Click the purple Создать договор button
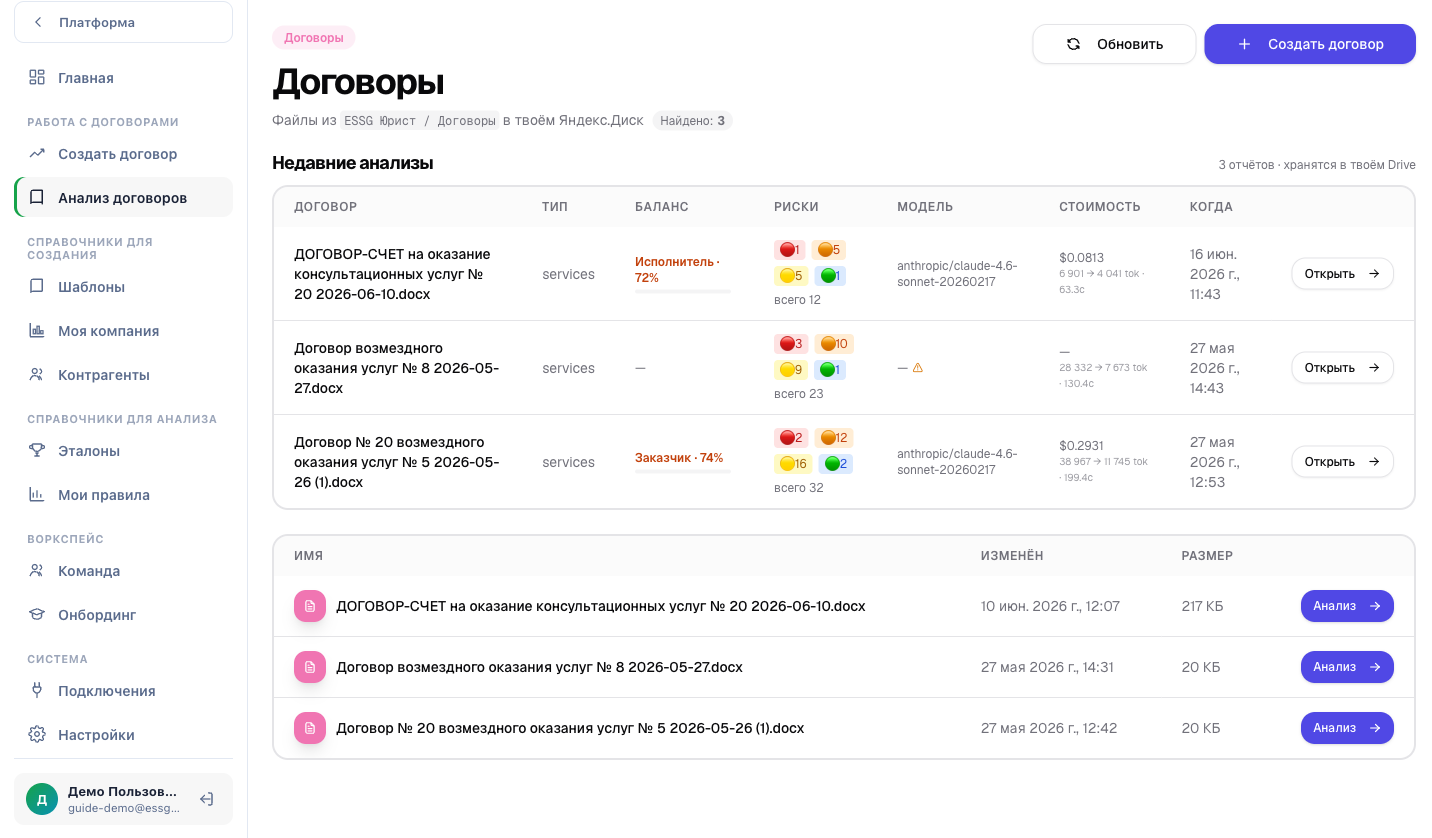The width and height of the screenshot is (1432, 838). pyautogui.click(x=1310, y=44)
